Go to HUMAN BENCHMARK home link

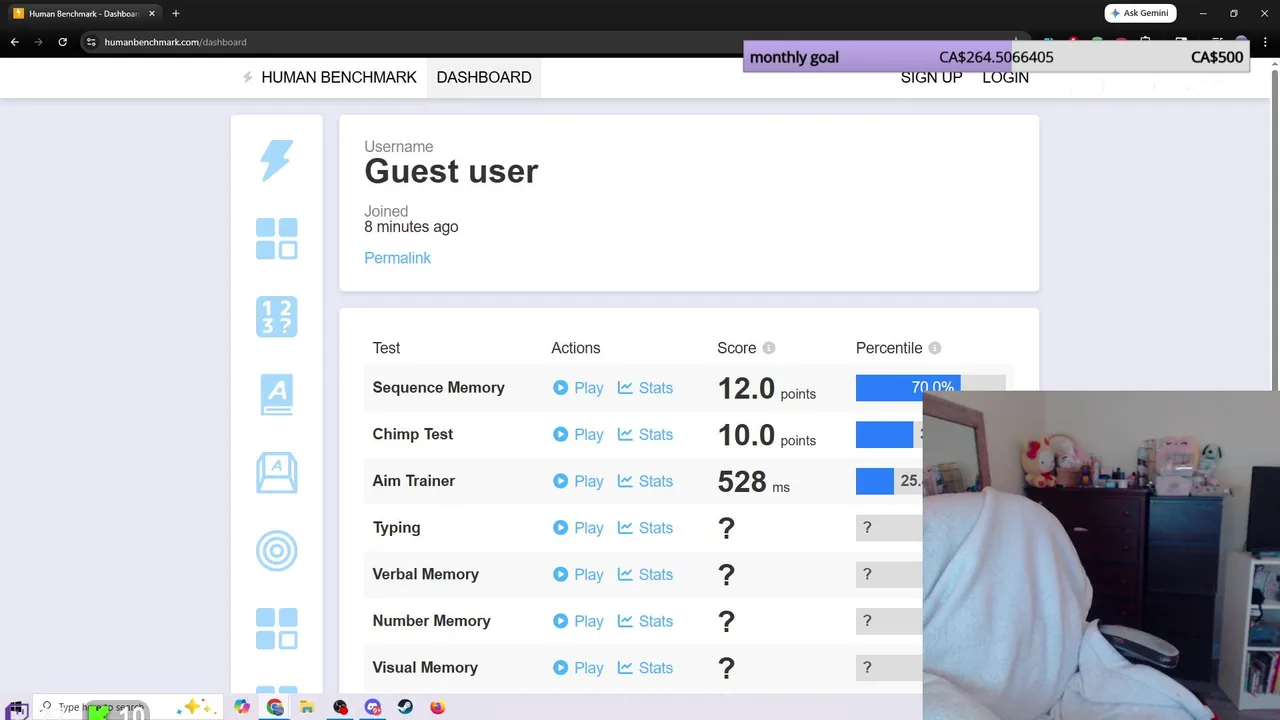[339, 77]
